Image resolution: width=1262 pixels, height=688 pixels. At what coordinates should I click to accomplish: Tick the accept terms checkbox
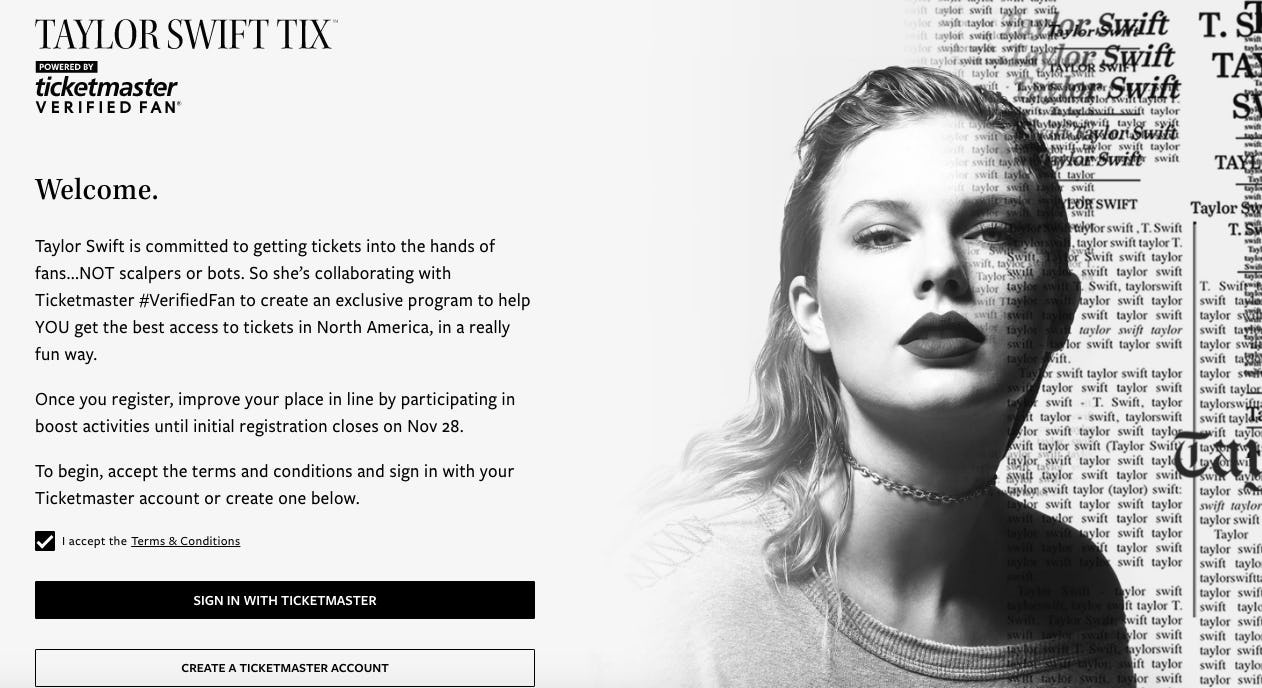45,541
